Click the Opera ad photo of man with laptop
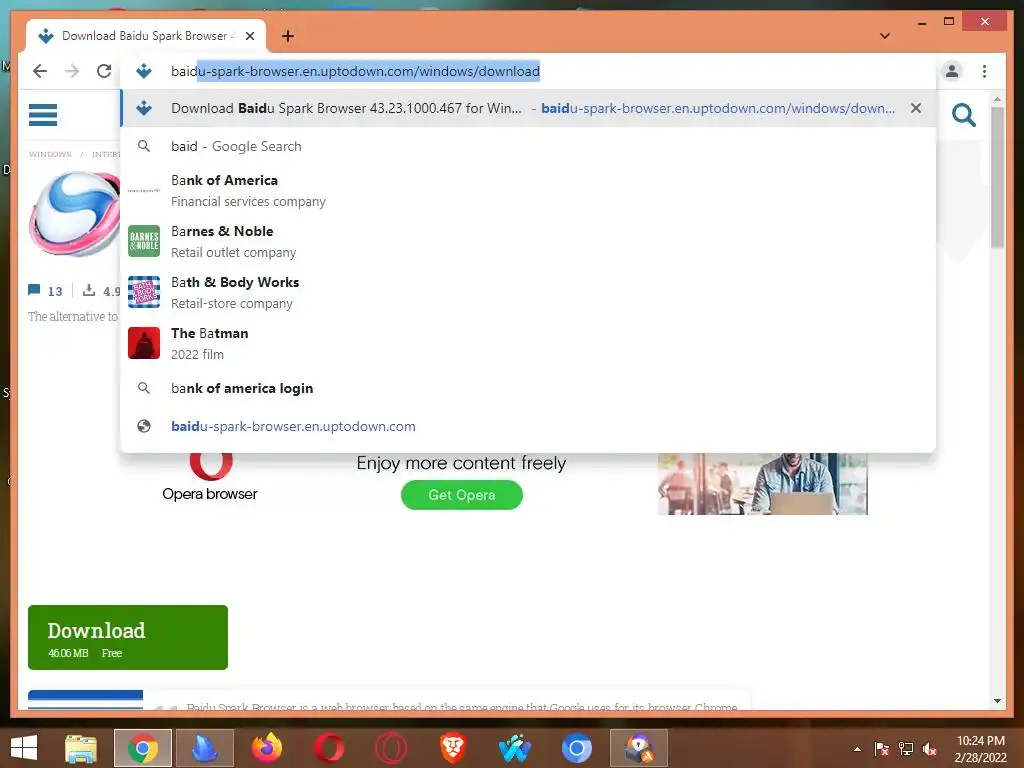The image size is (1024, 768). (x=762, y=484)
